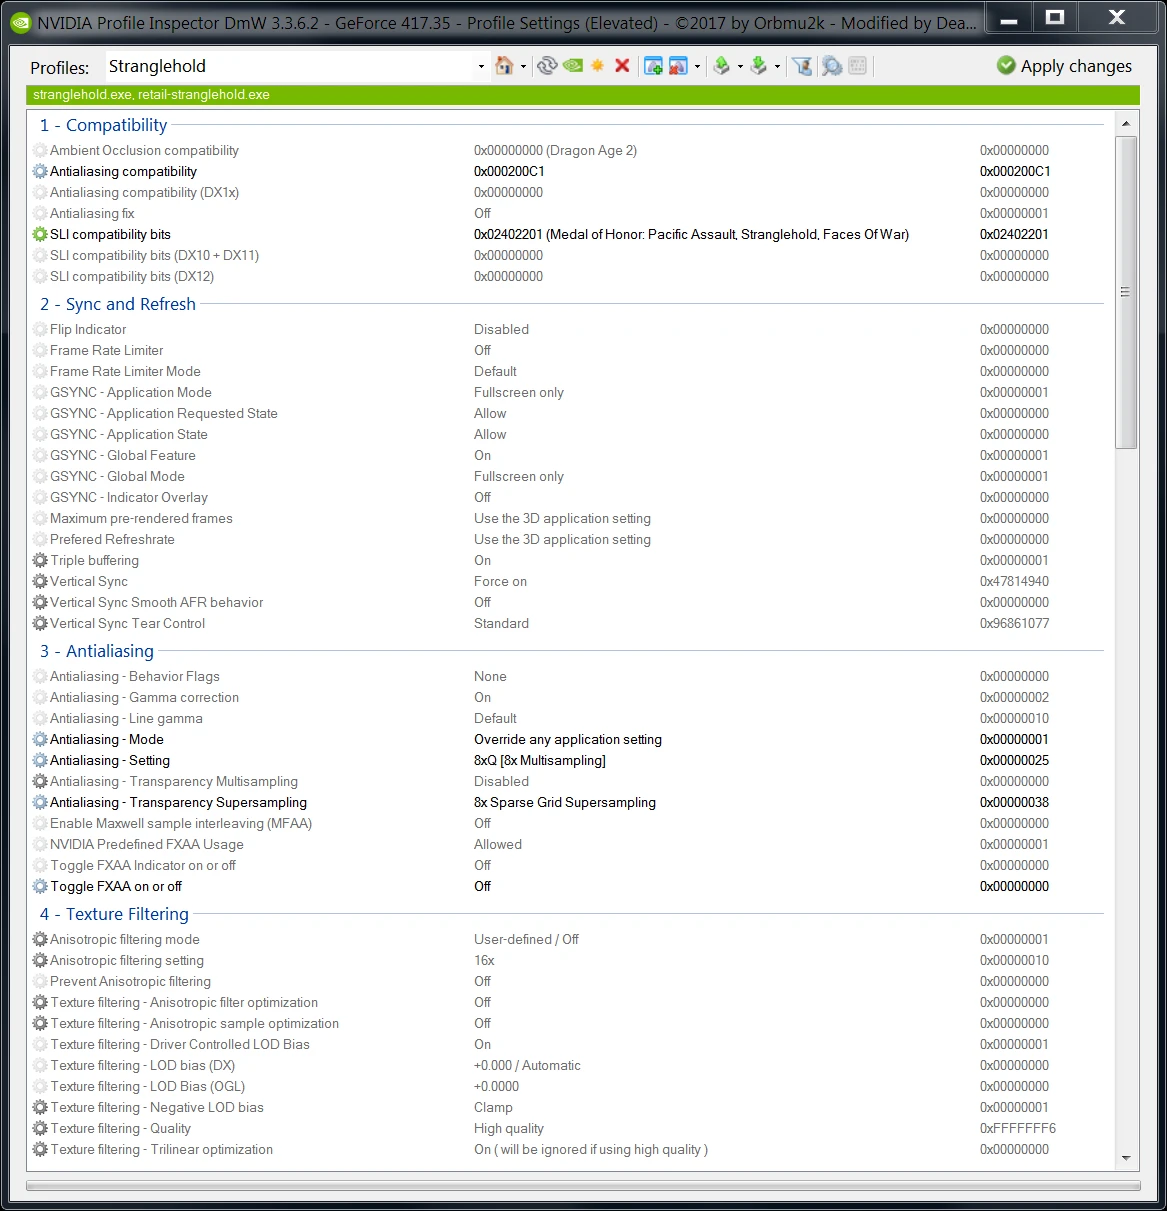
Task: Select the Frame Rate Limiter Mode row
Action: (x=570, y=371)
